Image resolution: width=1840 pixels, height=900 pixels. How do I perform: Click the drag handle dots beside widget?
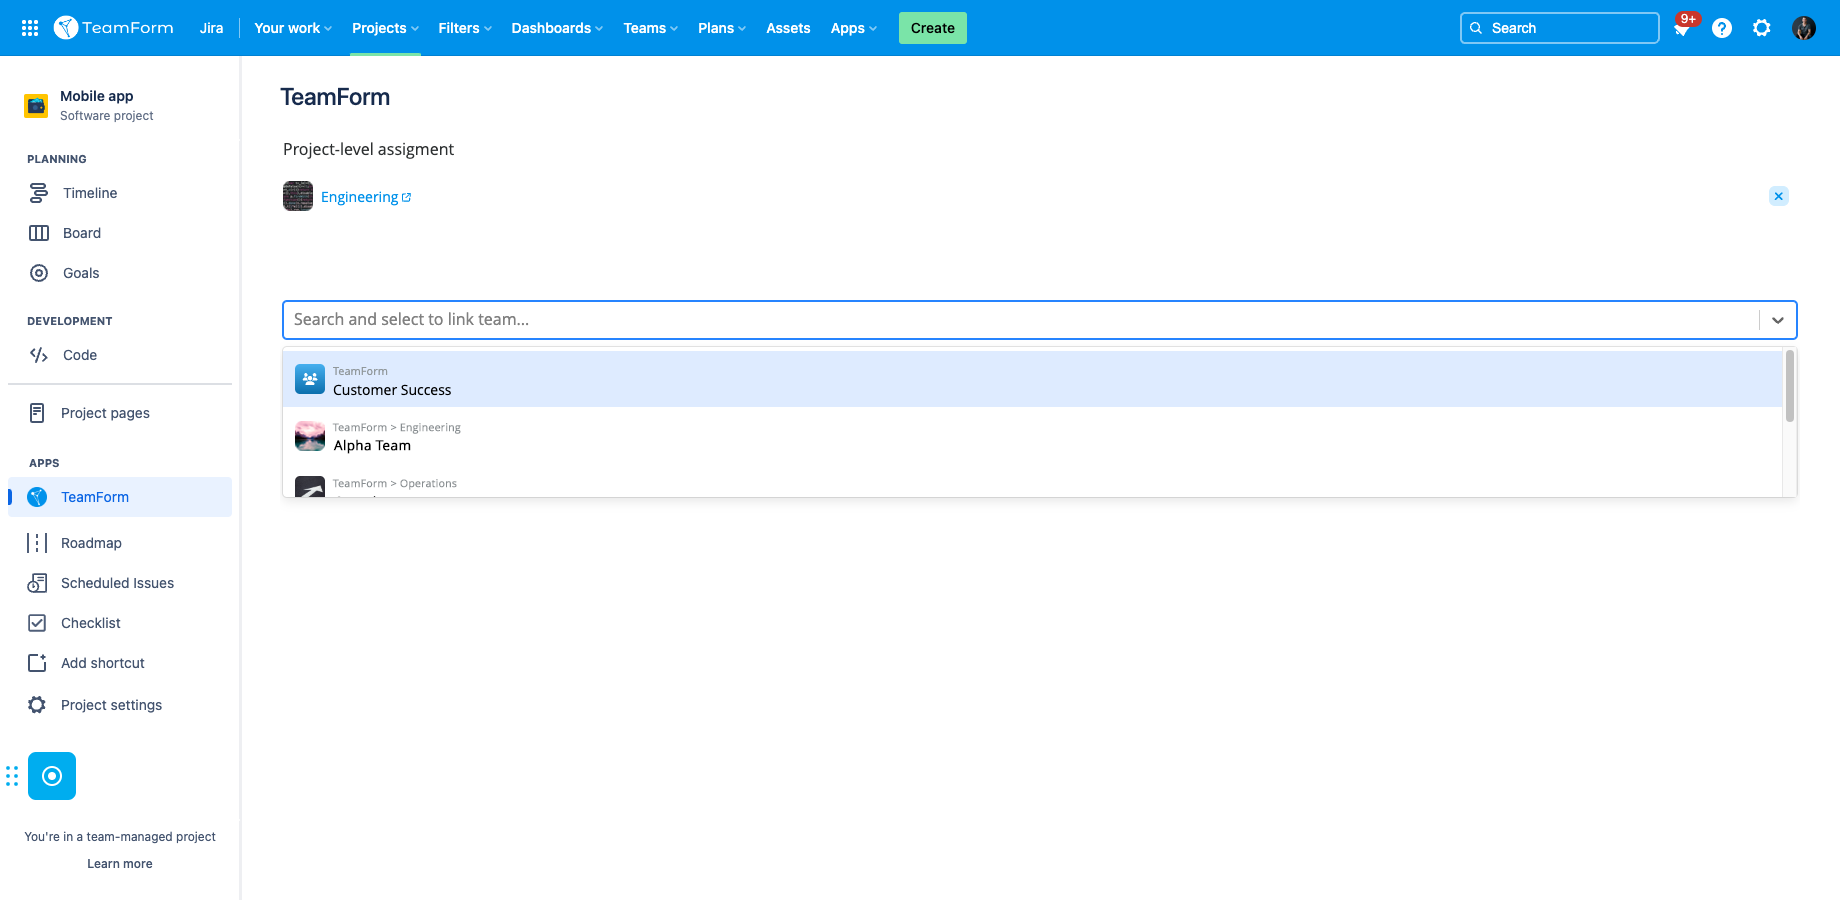[12, 776]
